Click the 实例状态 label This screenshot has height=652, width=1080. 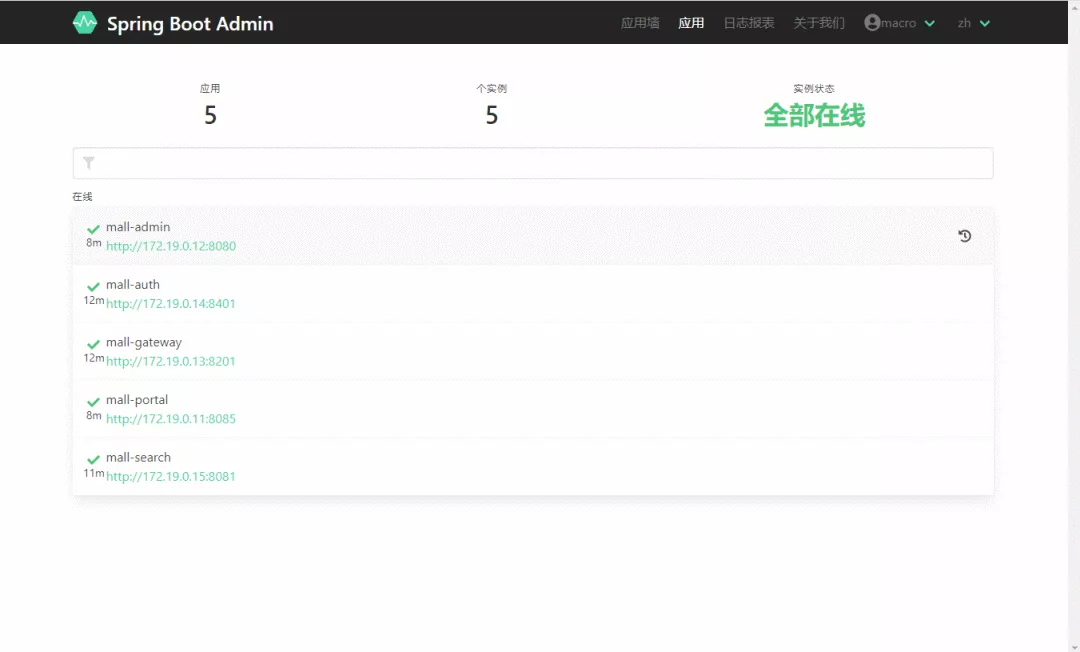coord(813,89)
